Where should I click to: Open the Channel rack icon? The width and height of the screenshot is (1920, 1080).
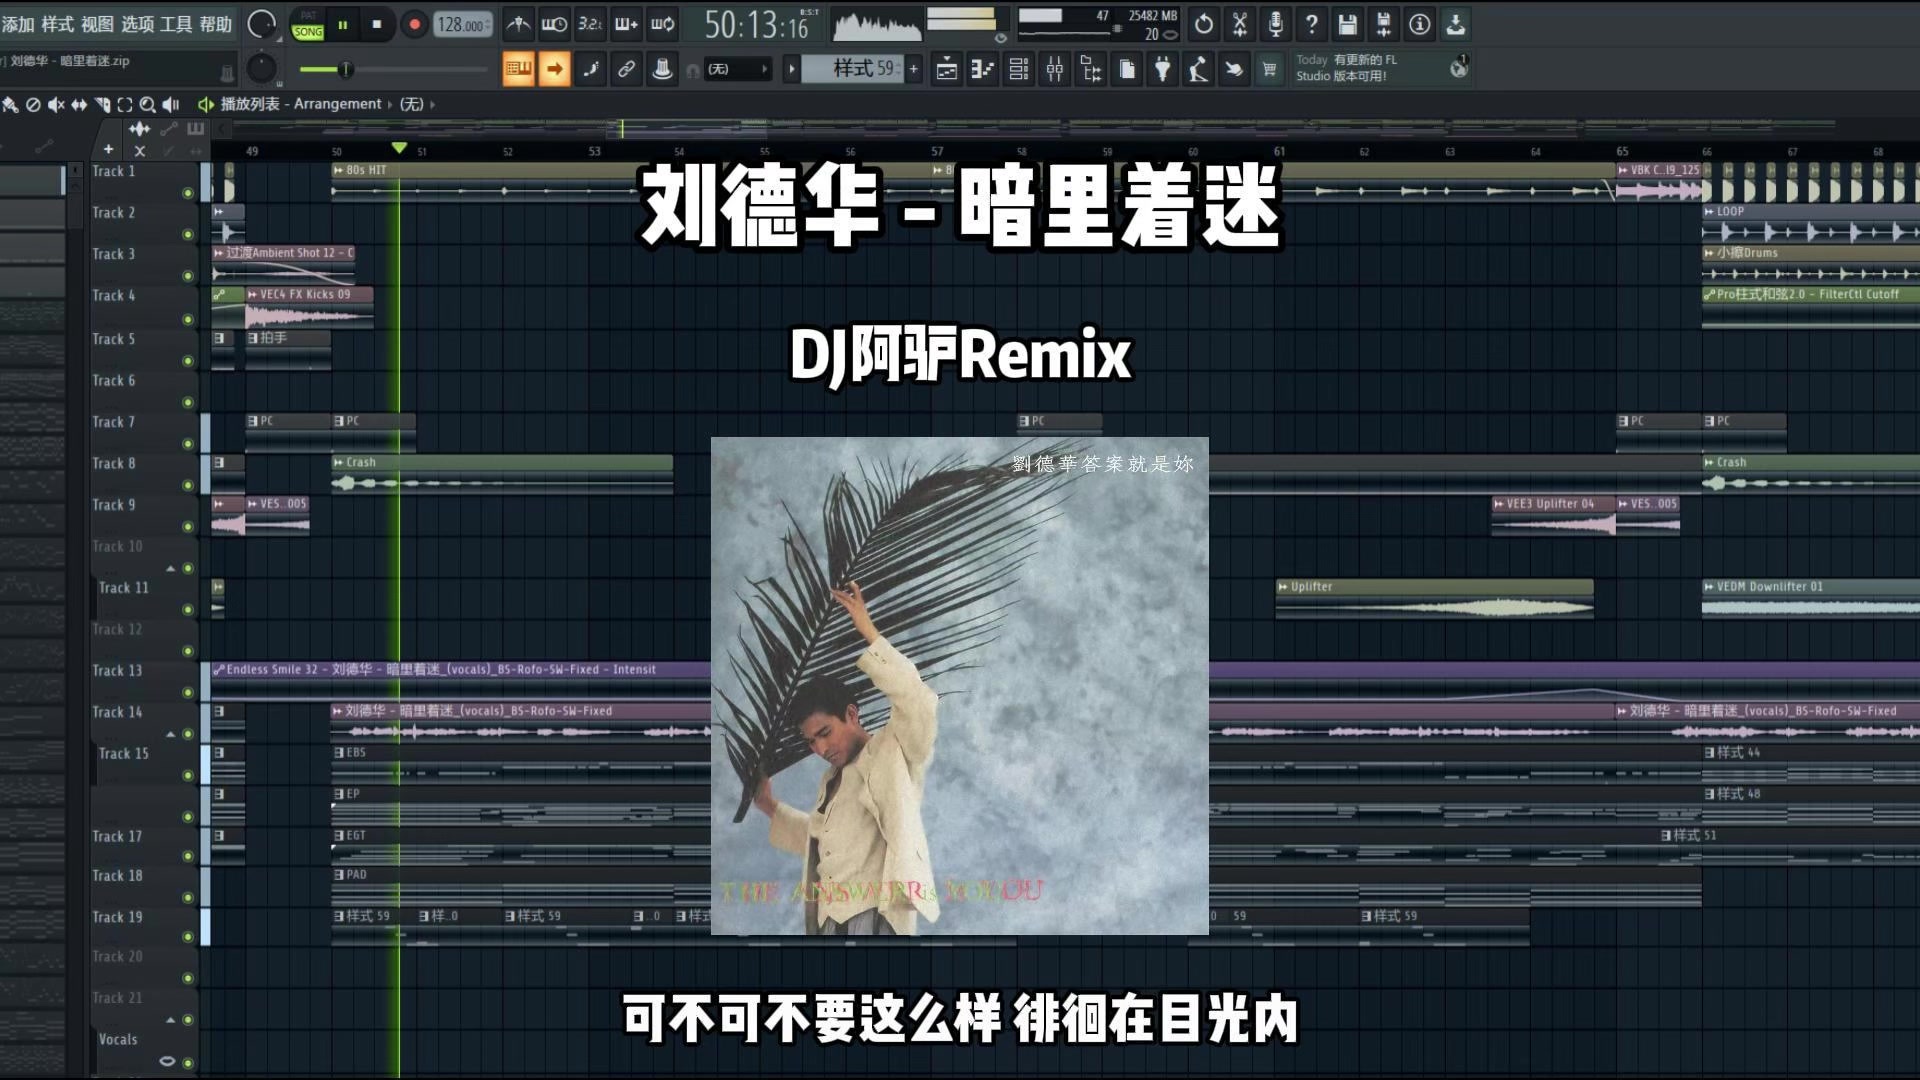pos(1018,69)
